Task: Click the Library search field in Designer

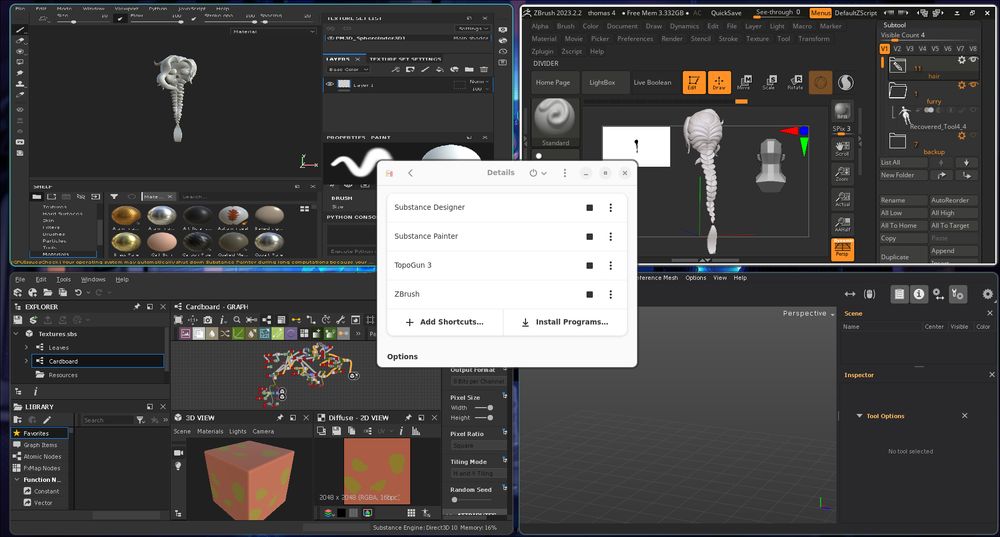Action: 107,420
